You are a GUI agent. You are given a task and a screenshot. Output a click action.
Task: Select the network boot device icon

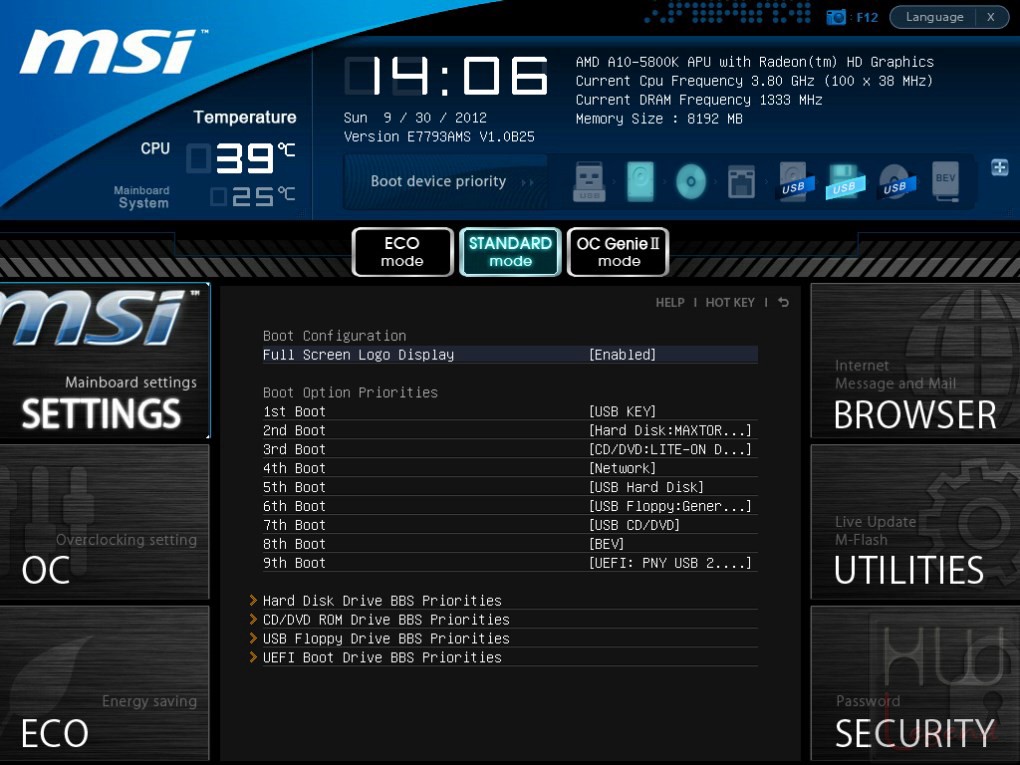coord(741,181)
